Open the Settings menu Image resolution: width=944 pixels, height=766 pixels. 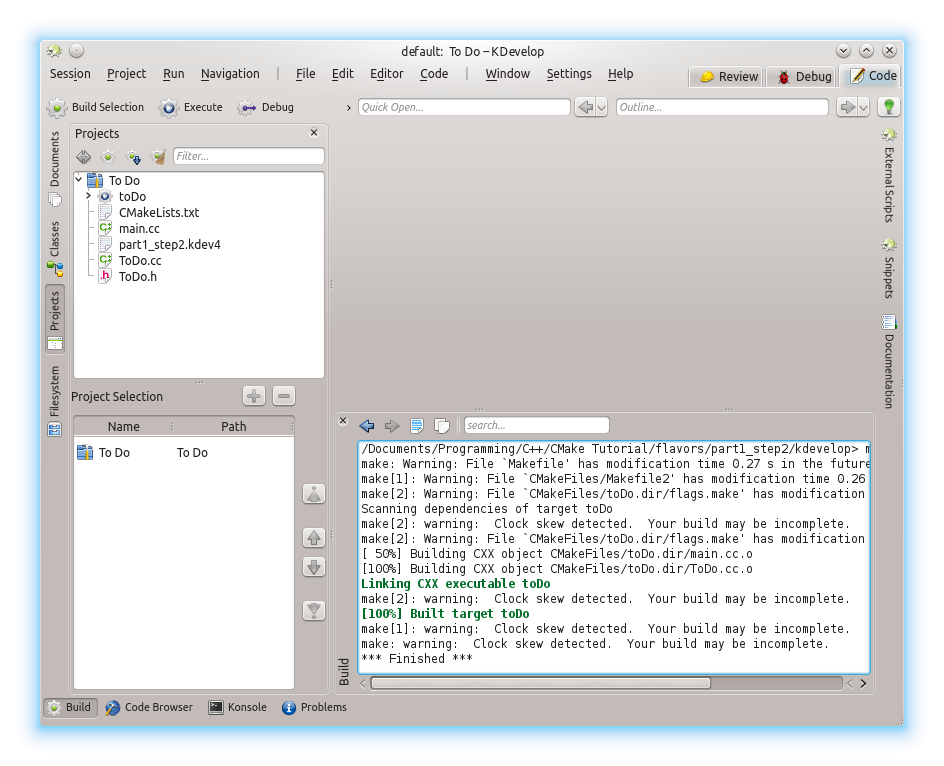point(569,73)
